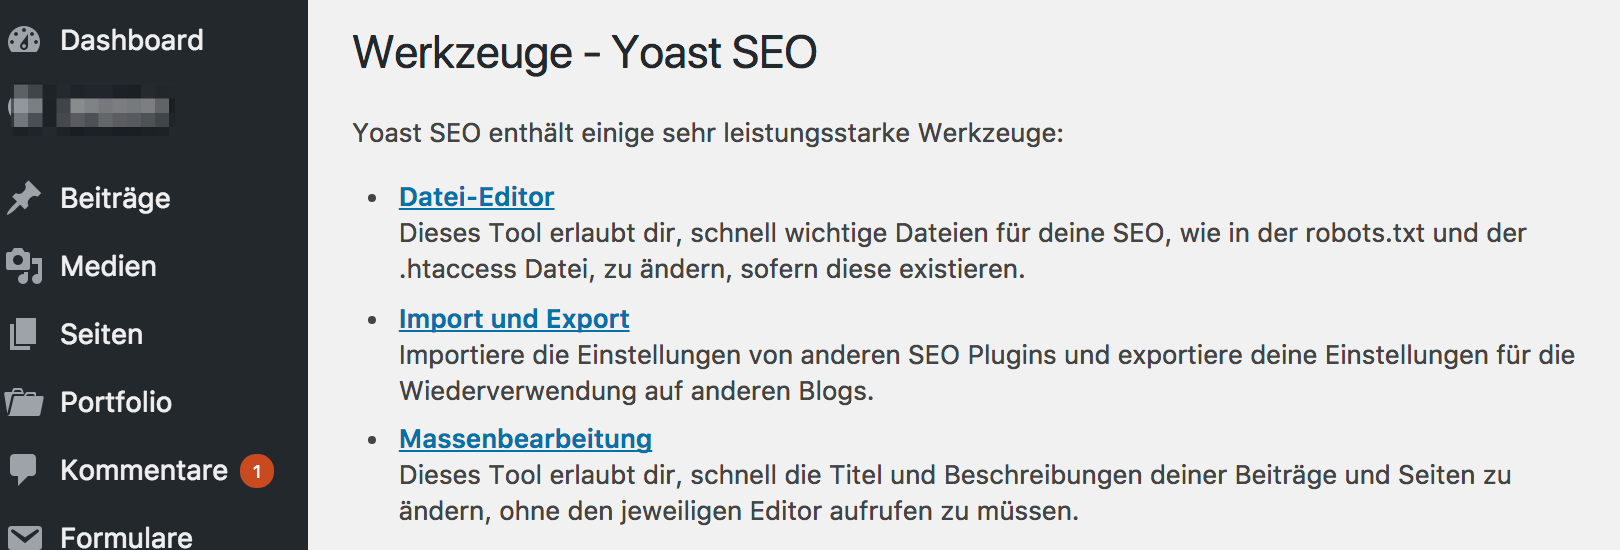Go to Beiträge in the sidebar
1620x550 pixels.
[115, 198]
